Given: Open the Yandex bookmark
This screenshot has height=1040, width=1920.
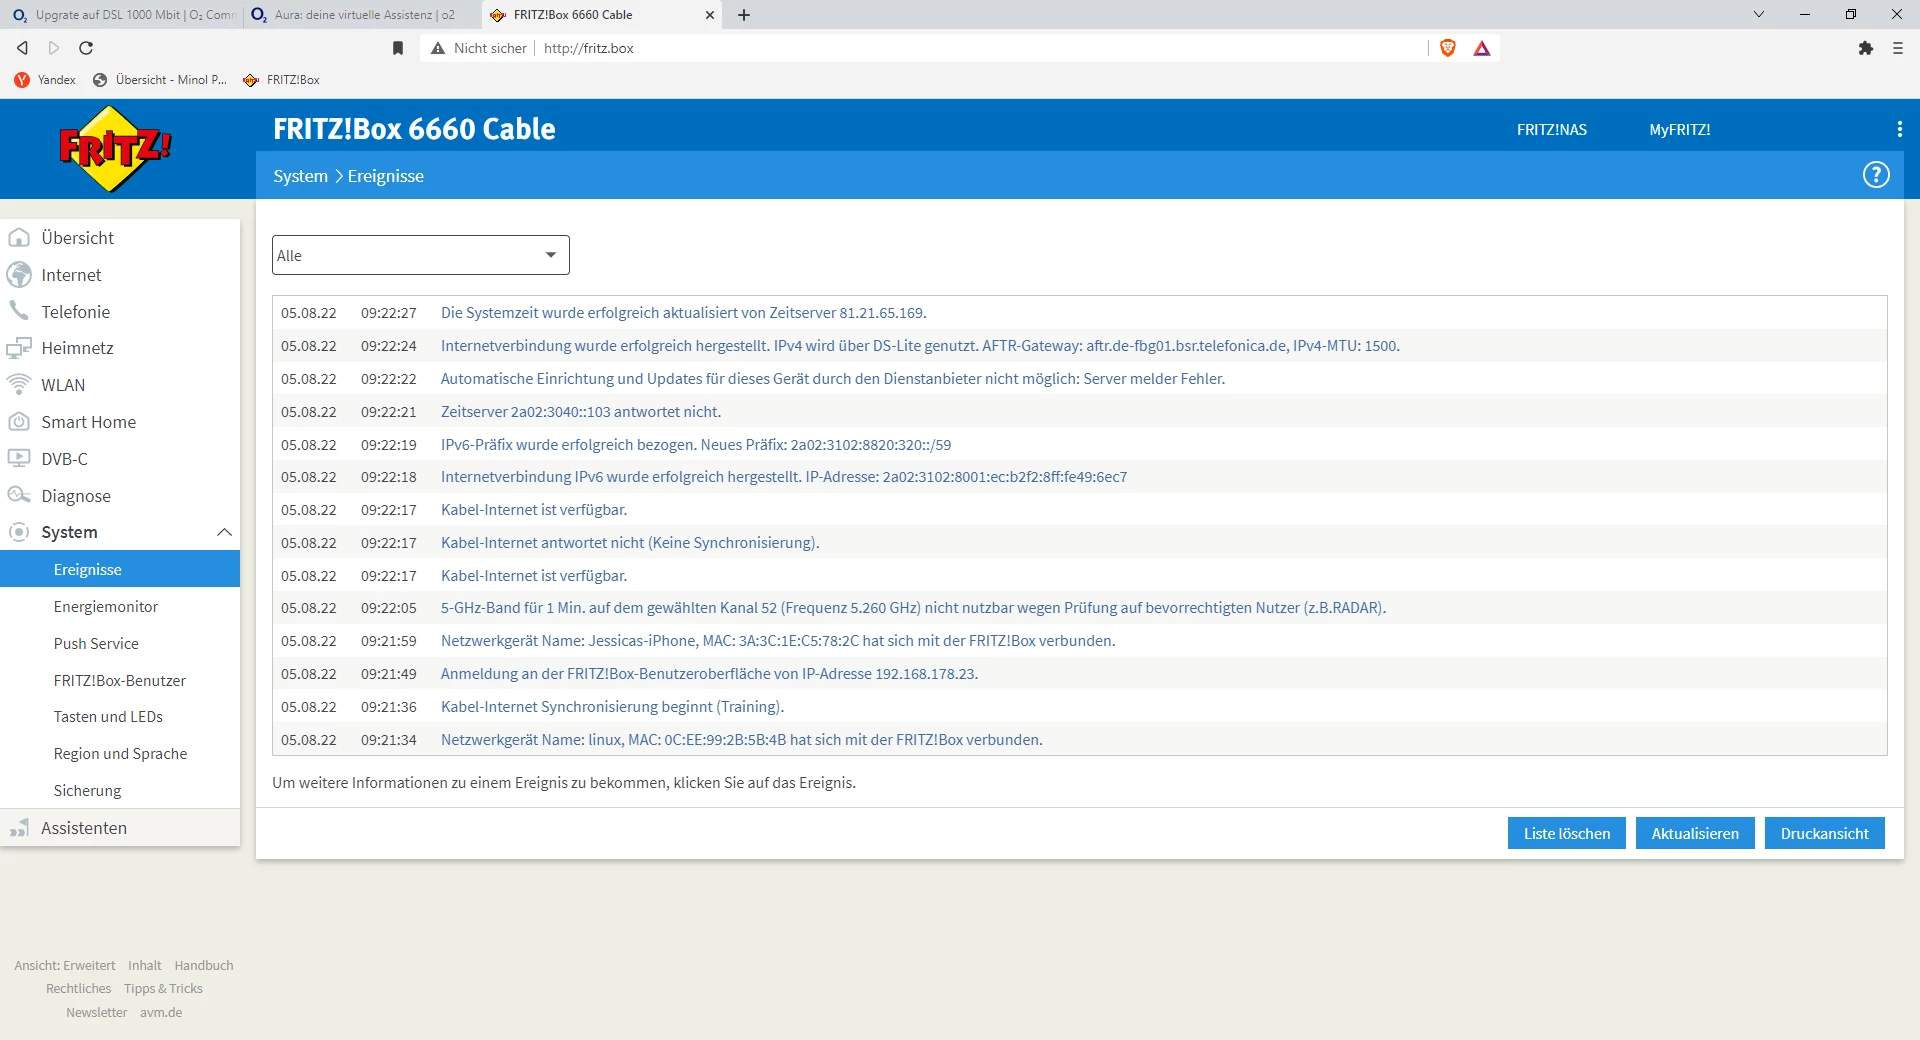Looking at the screenshot, I should pos(45,80).
